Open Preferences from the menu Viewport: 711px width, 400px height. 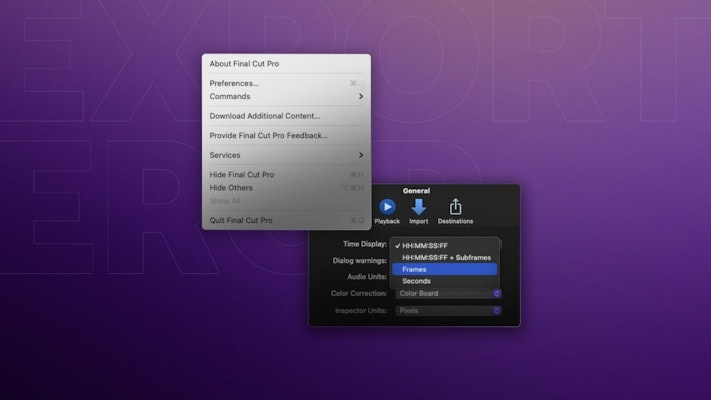pyautogui.click(x=234, y=83)
